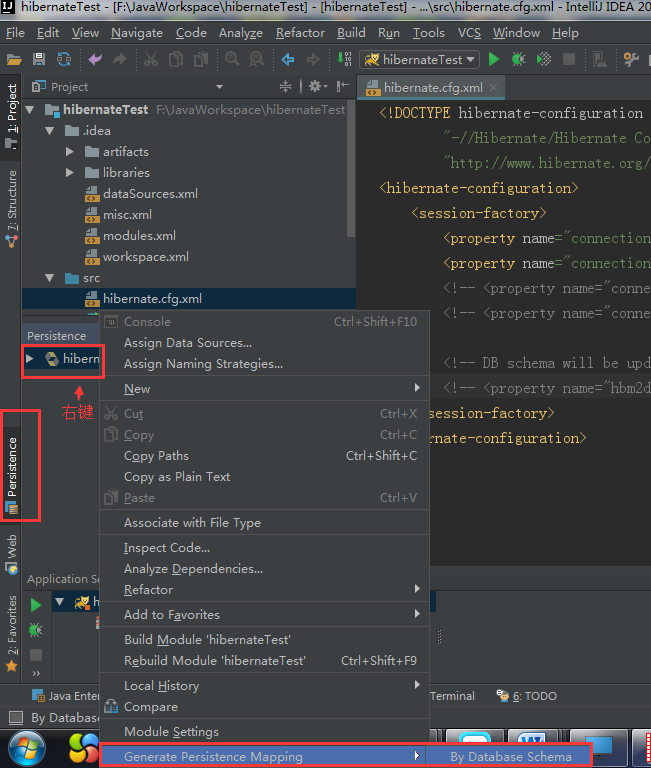This screenshot has width=651, height=768.
Task: Debug application server with bug icon
Action: 36,629
